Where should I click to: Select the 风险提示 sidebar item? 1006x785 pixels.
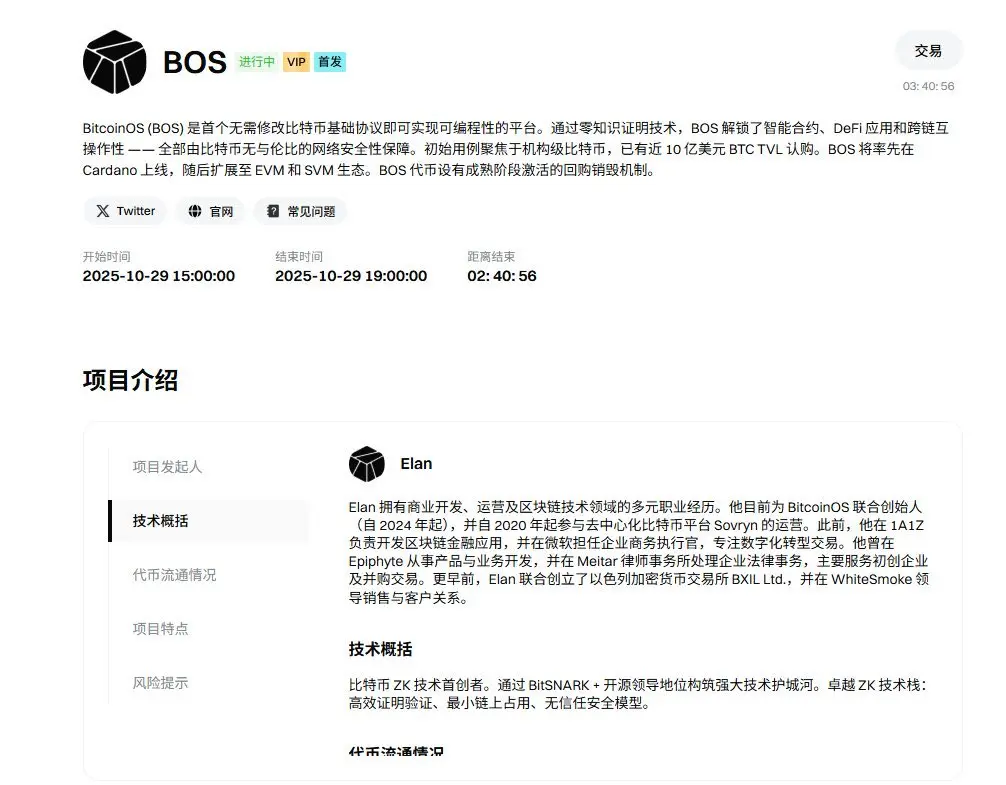point(160,682)
